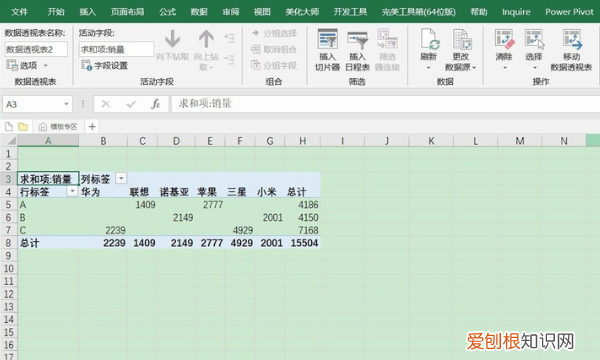Click the formula bar cancel X icon

coord(106,104)
